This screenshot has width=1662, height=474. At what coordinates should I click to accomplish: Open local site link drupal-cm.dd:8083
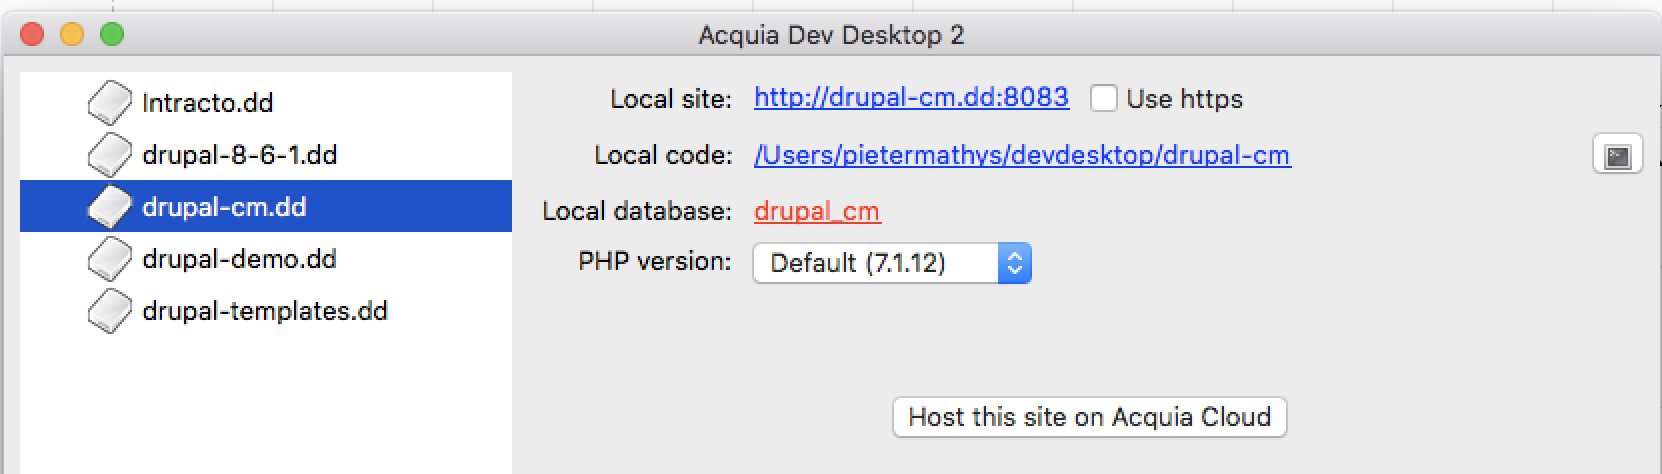(x=911, y=97)
